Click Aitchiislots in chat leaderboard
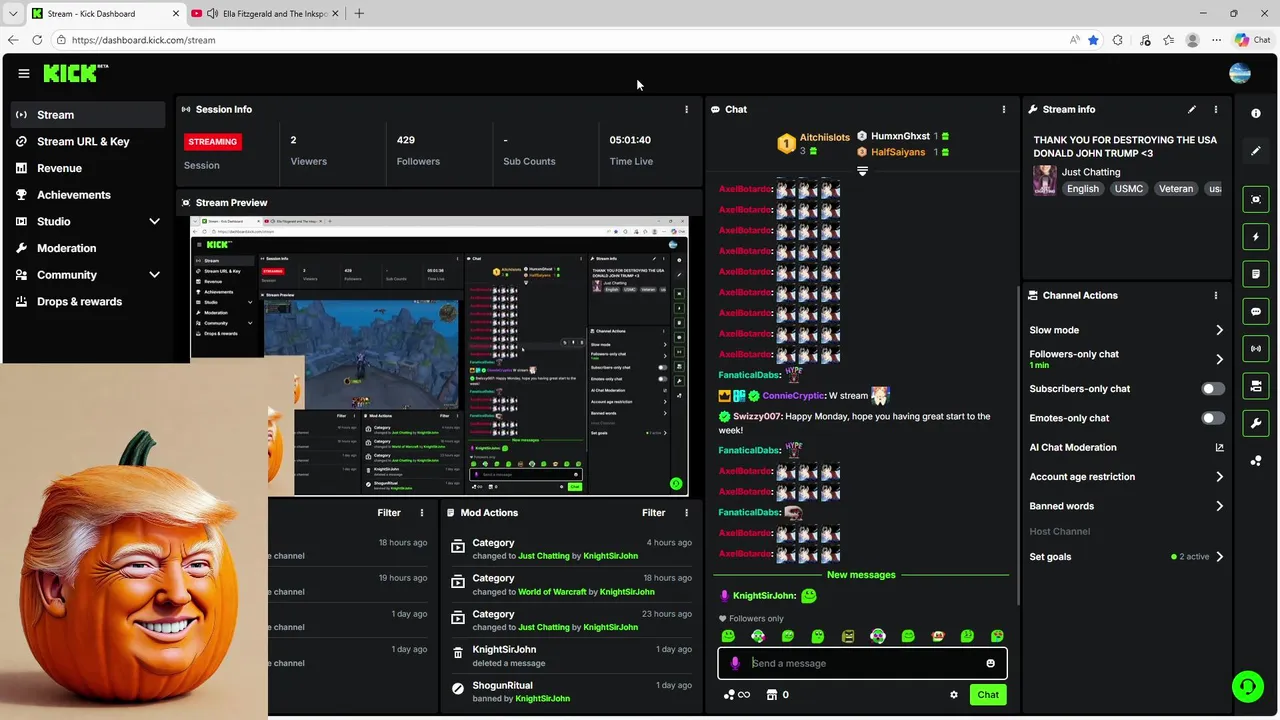This screenshot has height=720, width=1280. coord(825,137)
